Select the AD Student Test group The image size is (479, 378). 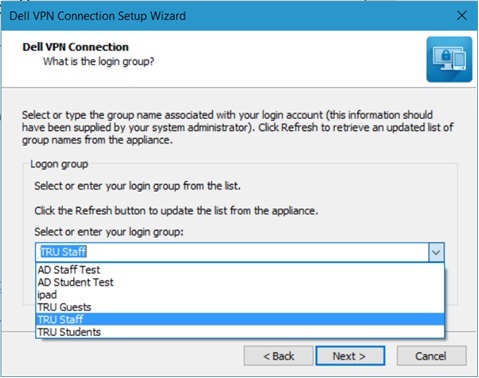coord(240,282)
